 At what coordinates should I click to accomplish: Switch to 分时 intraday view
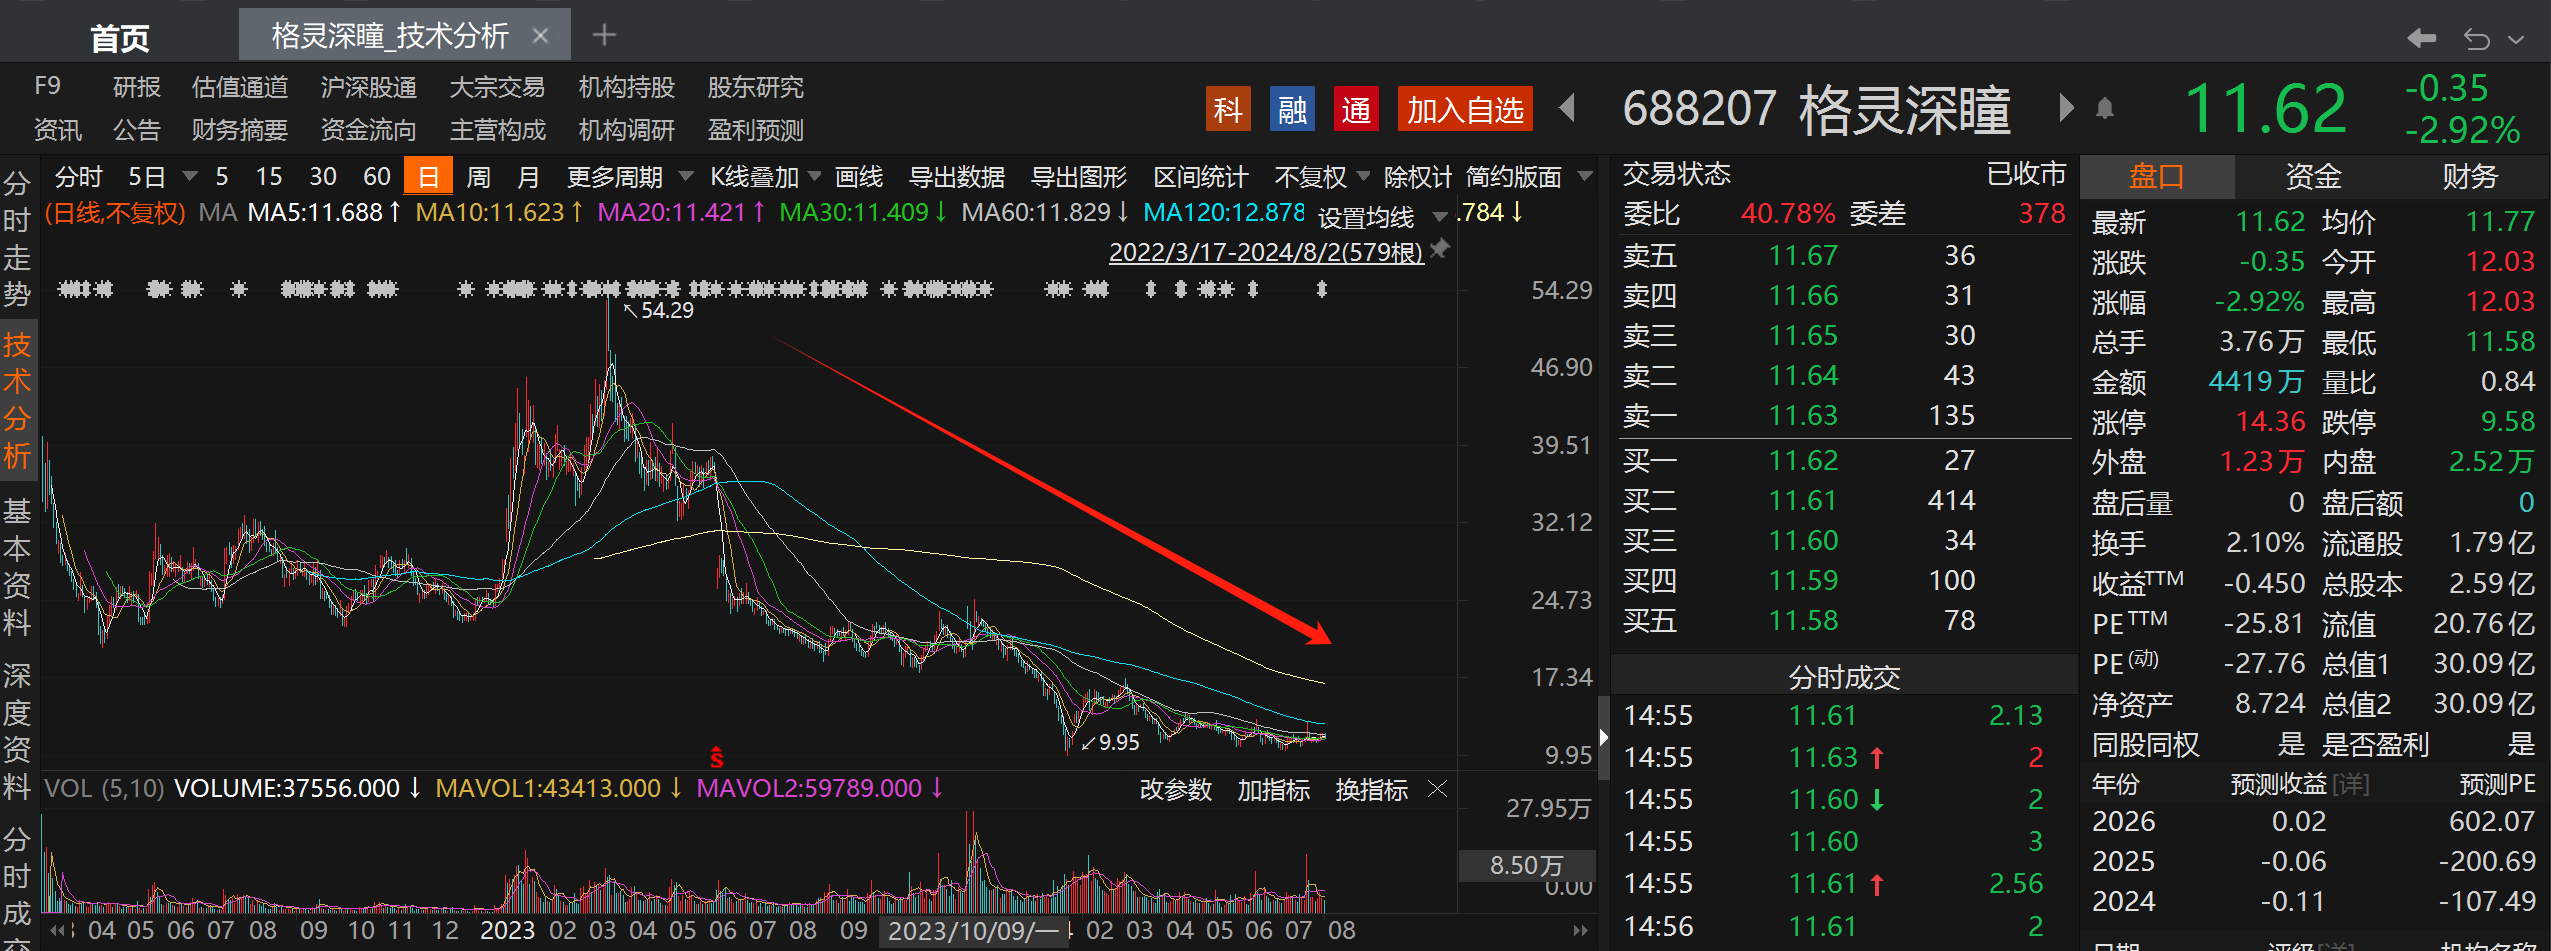click(x=78, y=177)
